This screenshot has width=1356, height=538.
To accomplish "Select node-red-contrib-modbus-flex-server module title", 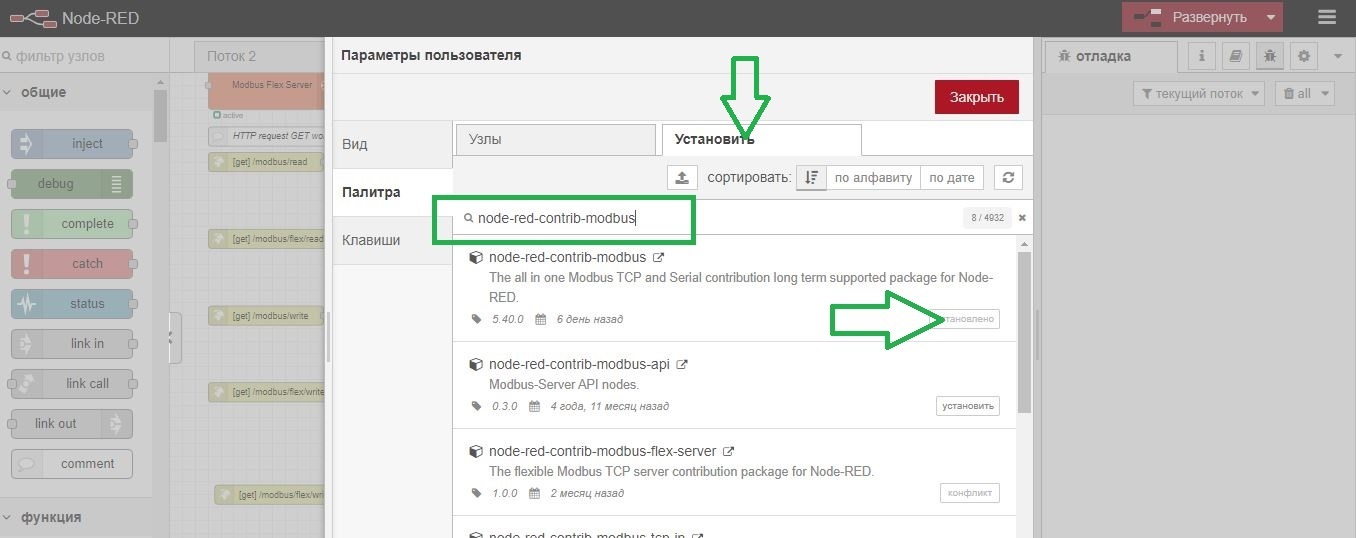I will point(602,451).
